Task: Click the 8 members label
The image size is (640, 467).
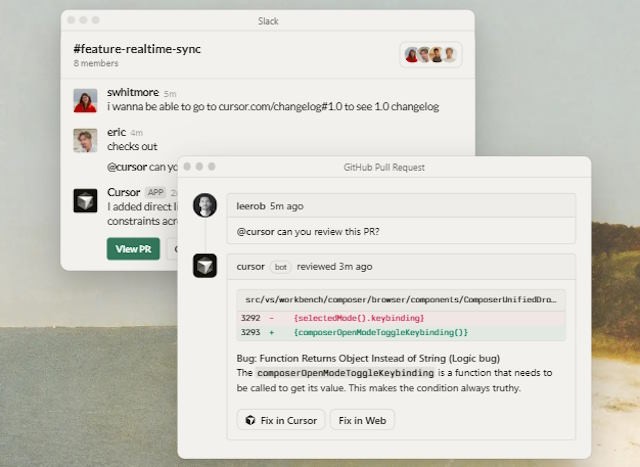Action: tap(96, 63)
